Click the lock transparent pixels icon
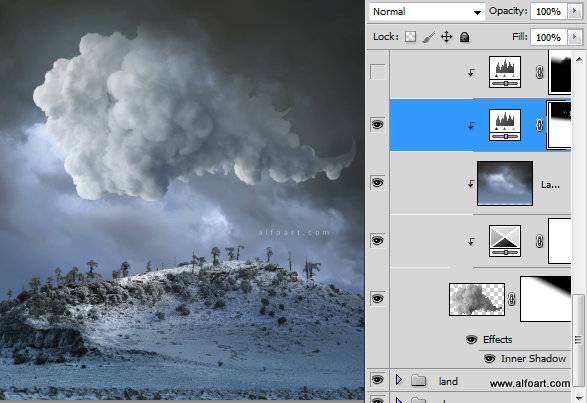This screenshot has width=587, height=403. point(411,37)
